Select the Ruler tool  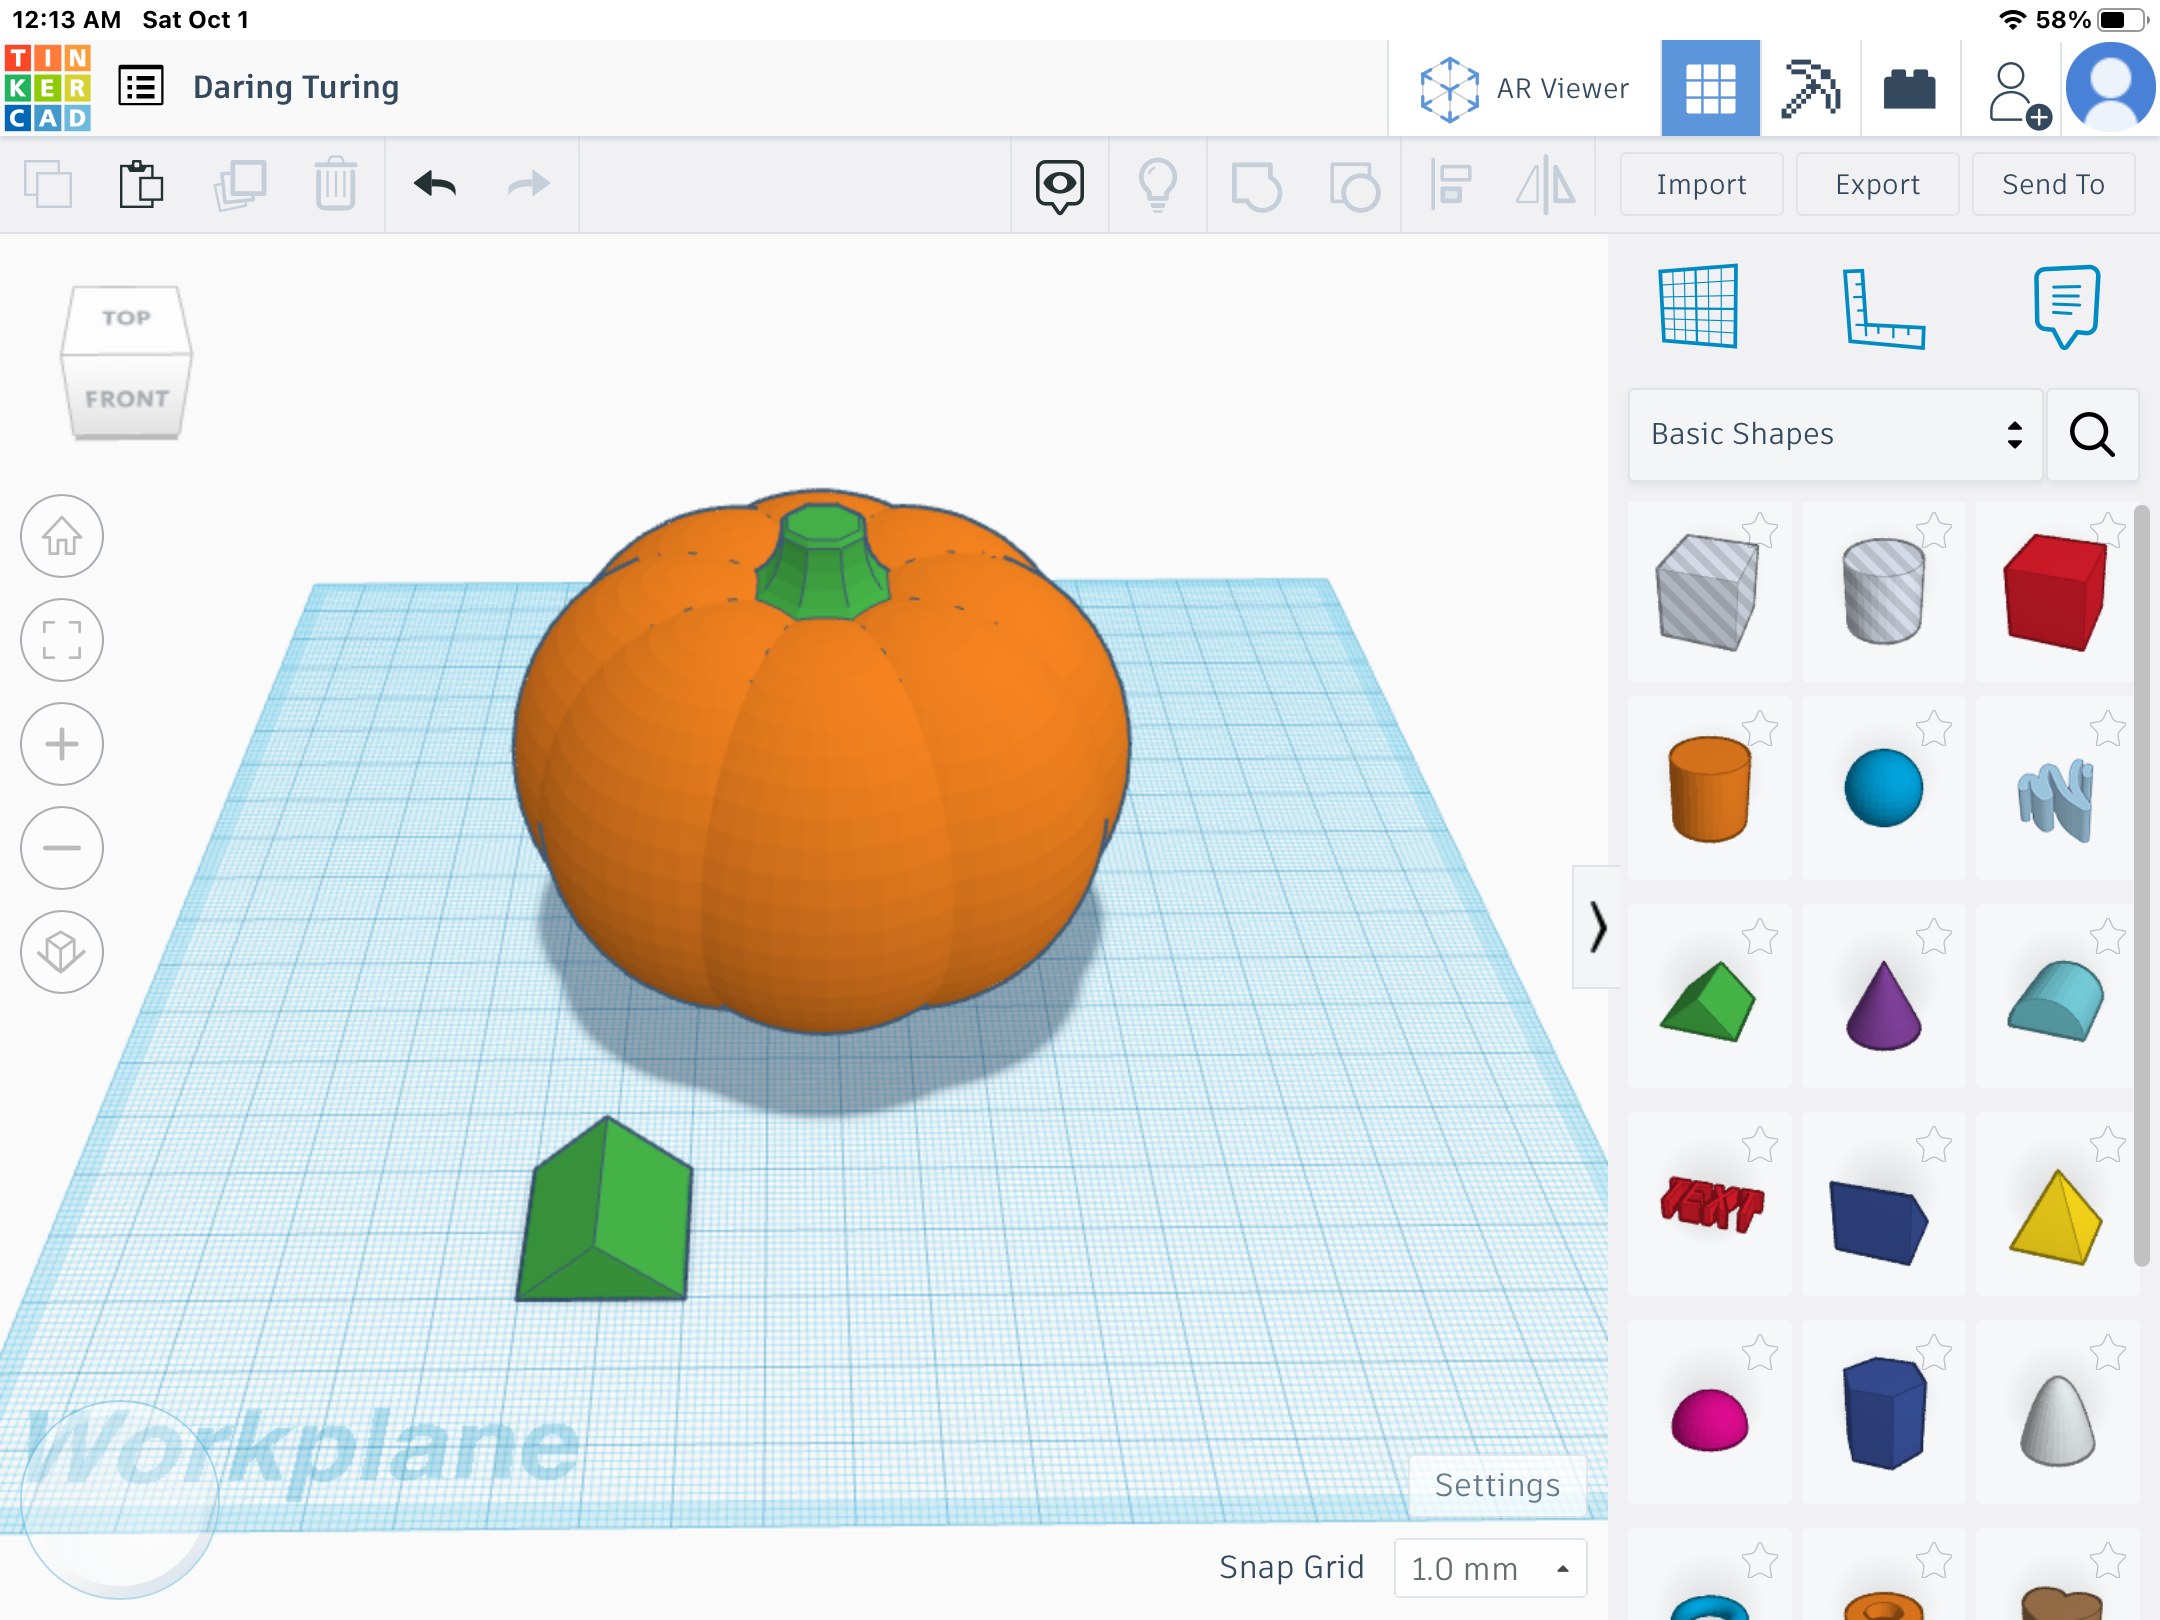coord(1883,308)
